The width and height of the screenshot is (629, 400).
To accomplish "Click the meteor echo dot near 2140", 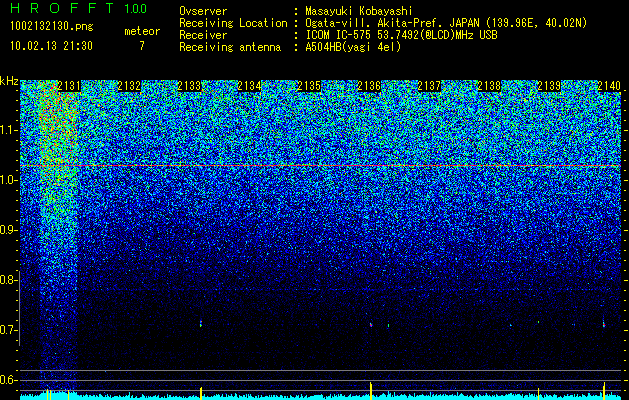I will click(x=604, y=323).
